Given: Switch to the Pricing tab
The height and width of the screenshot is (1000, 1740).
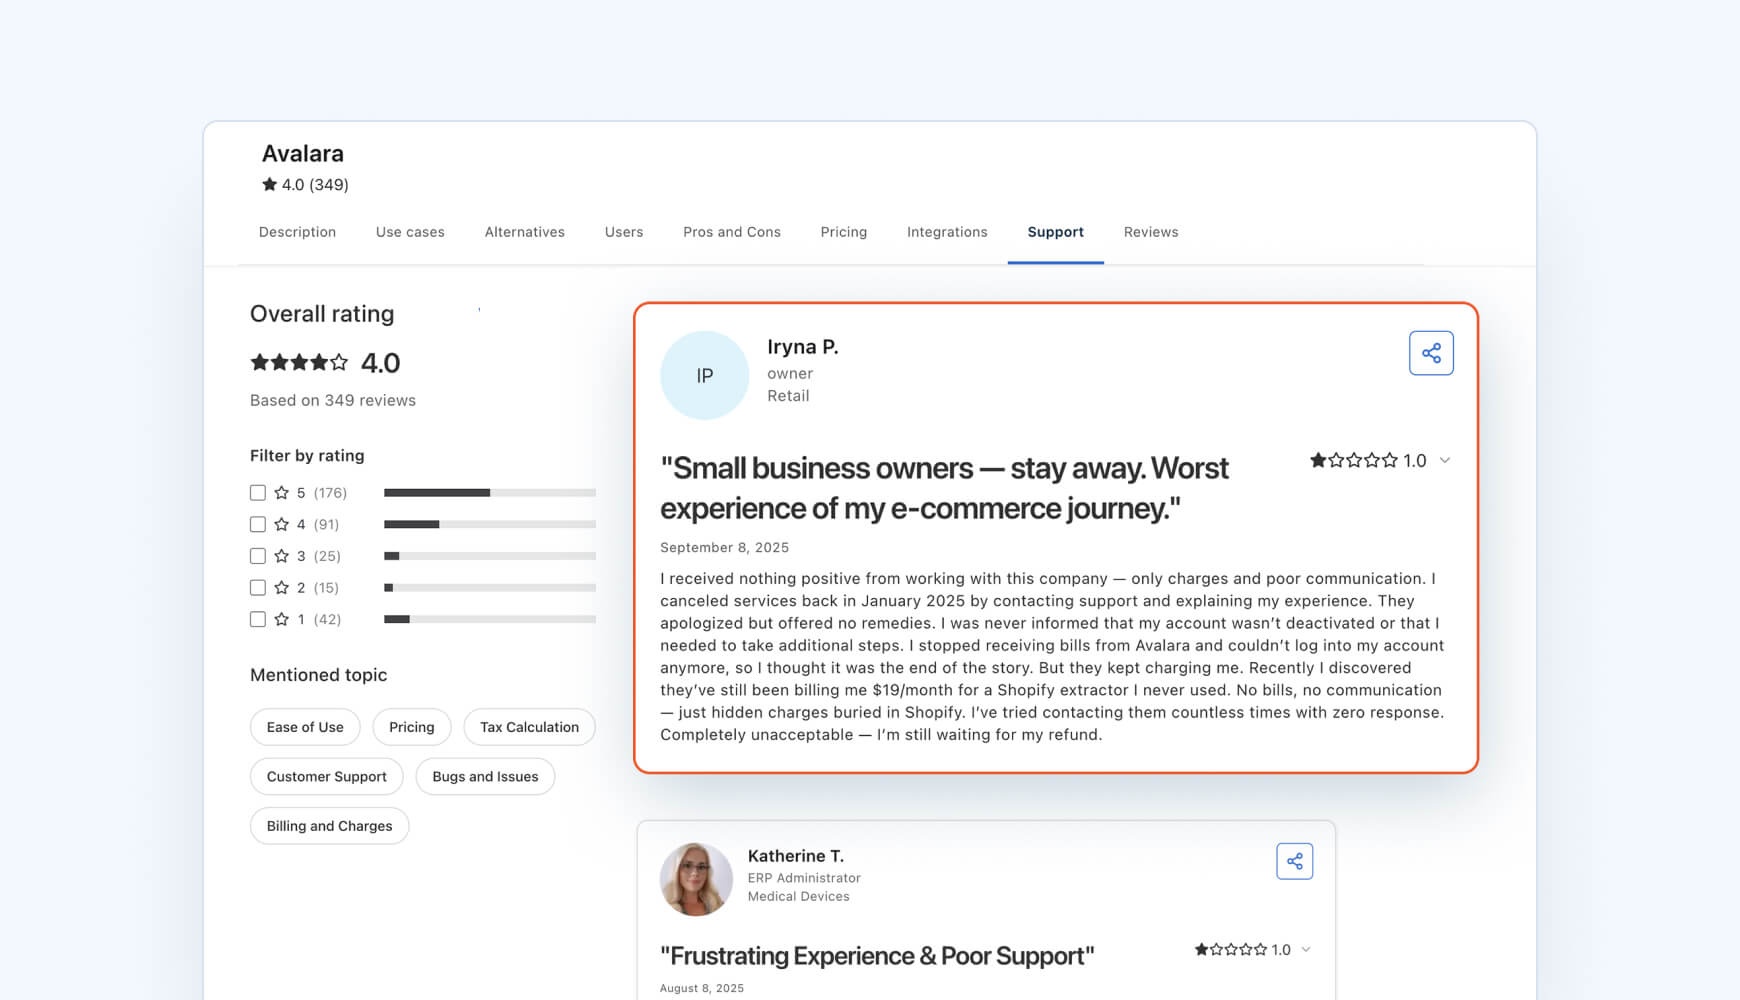Looking at the screenshot, I should [x=843, y=231].
